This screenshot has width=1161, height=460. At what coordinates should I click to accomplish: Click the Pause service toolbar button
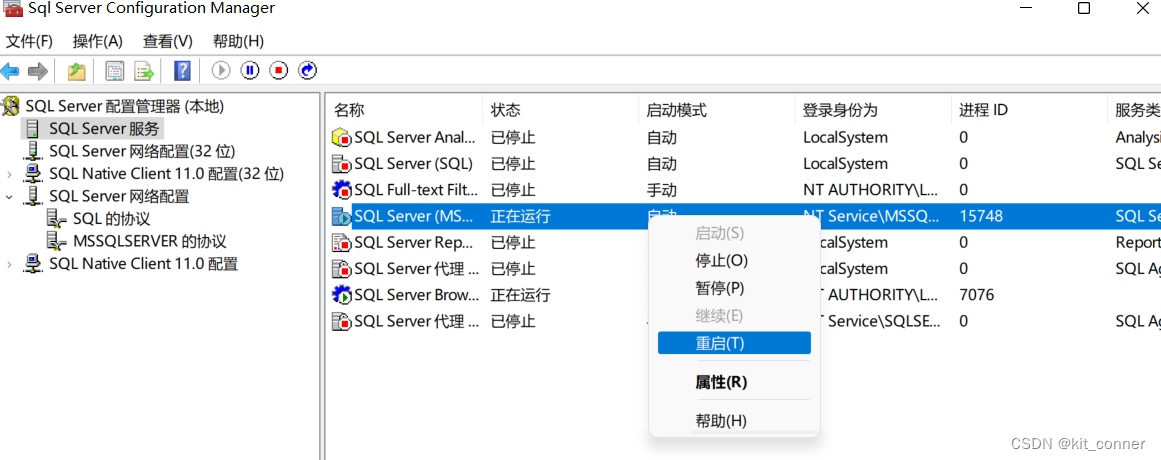[x=250, y=70]
